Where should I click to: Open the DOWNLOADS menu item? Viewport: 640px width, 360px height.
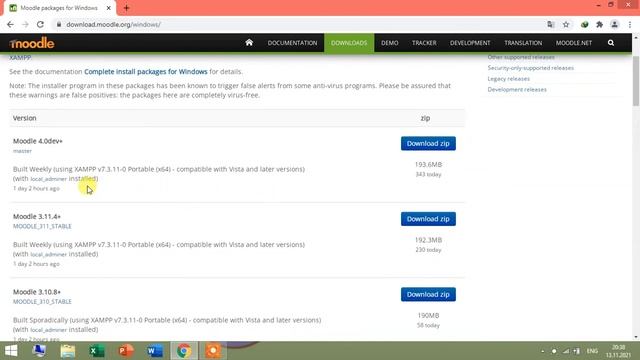point(349,43)
